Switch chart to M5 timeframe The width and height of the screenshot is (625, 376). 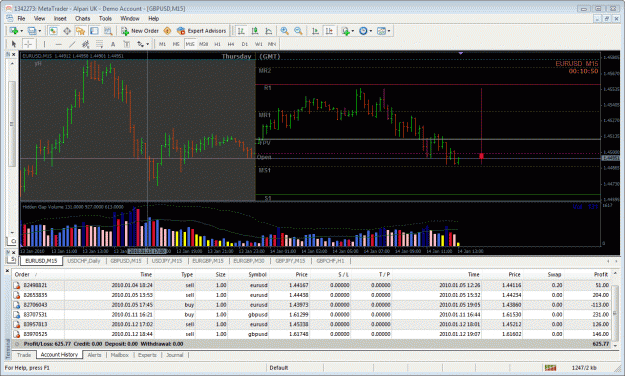point(176,44)
